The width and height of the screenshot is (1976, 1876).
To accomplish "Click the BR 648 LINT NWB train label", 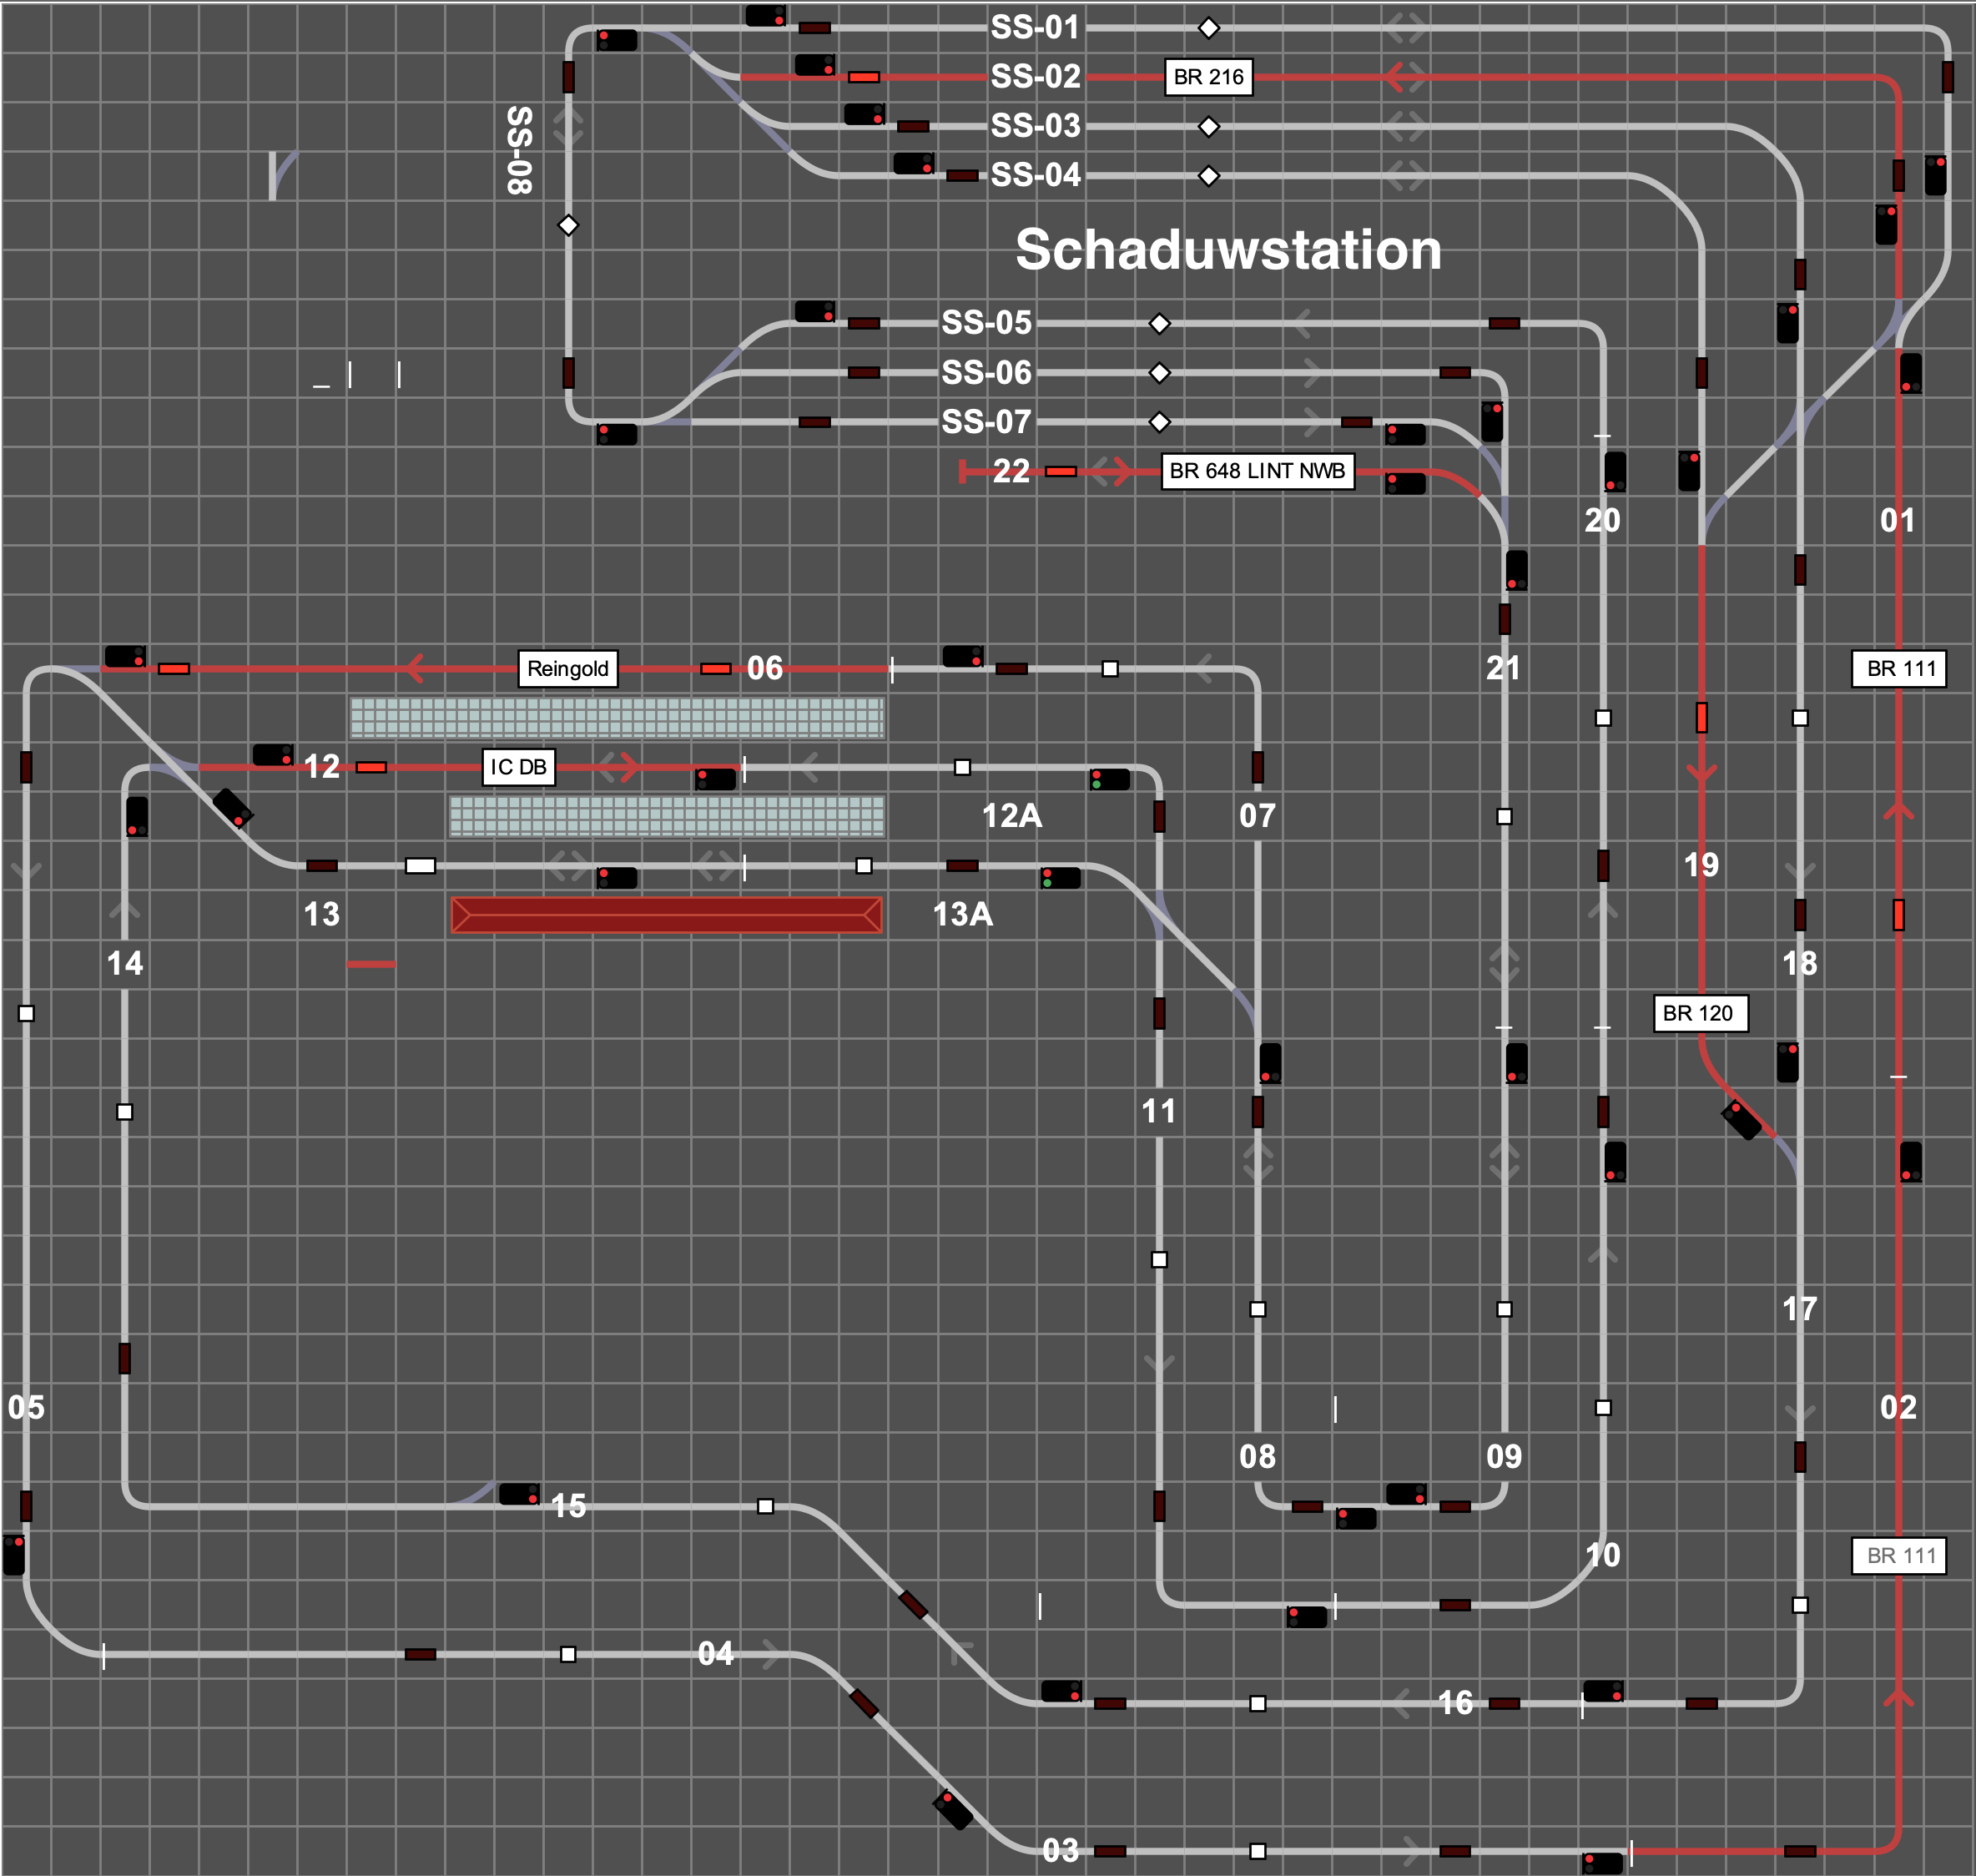I will point(1257,471).
